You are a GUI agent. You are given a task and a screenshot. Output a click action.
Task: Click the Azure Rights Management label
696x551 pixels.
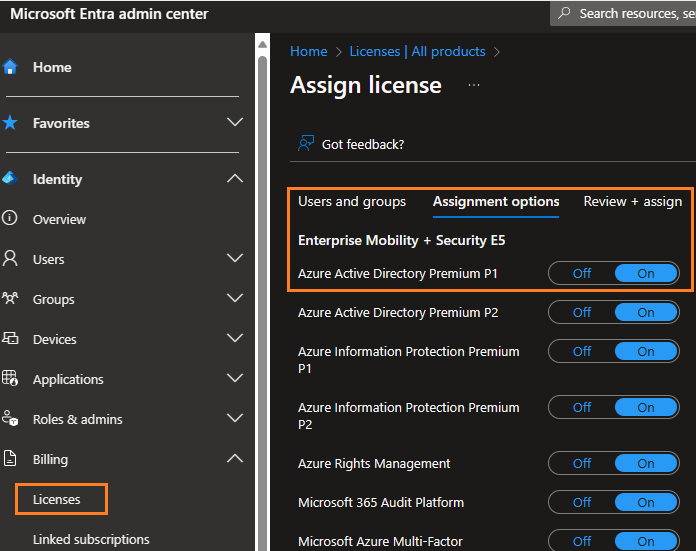click(x=374, y=464)
